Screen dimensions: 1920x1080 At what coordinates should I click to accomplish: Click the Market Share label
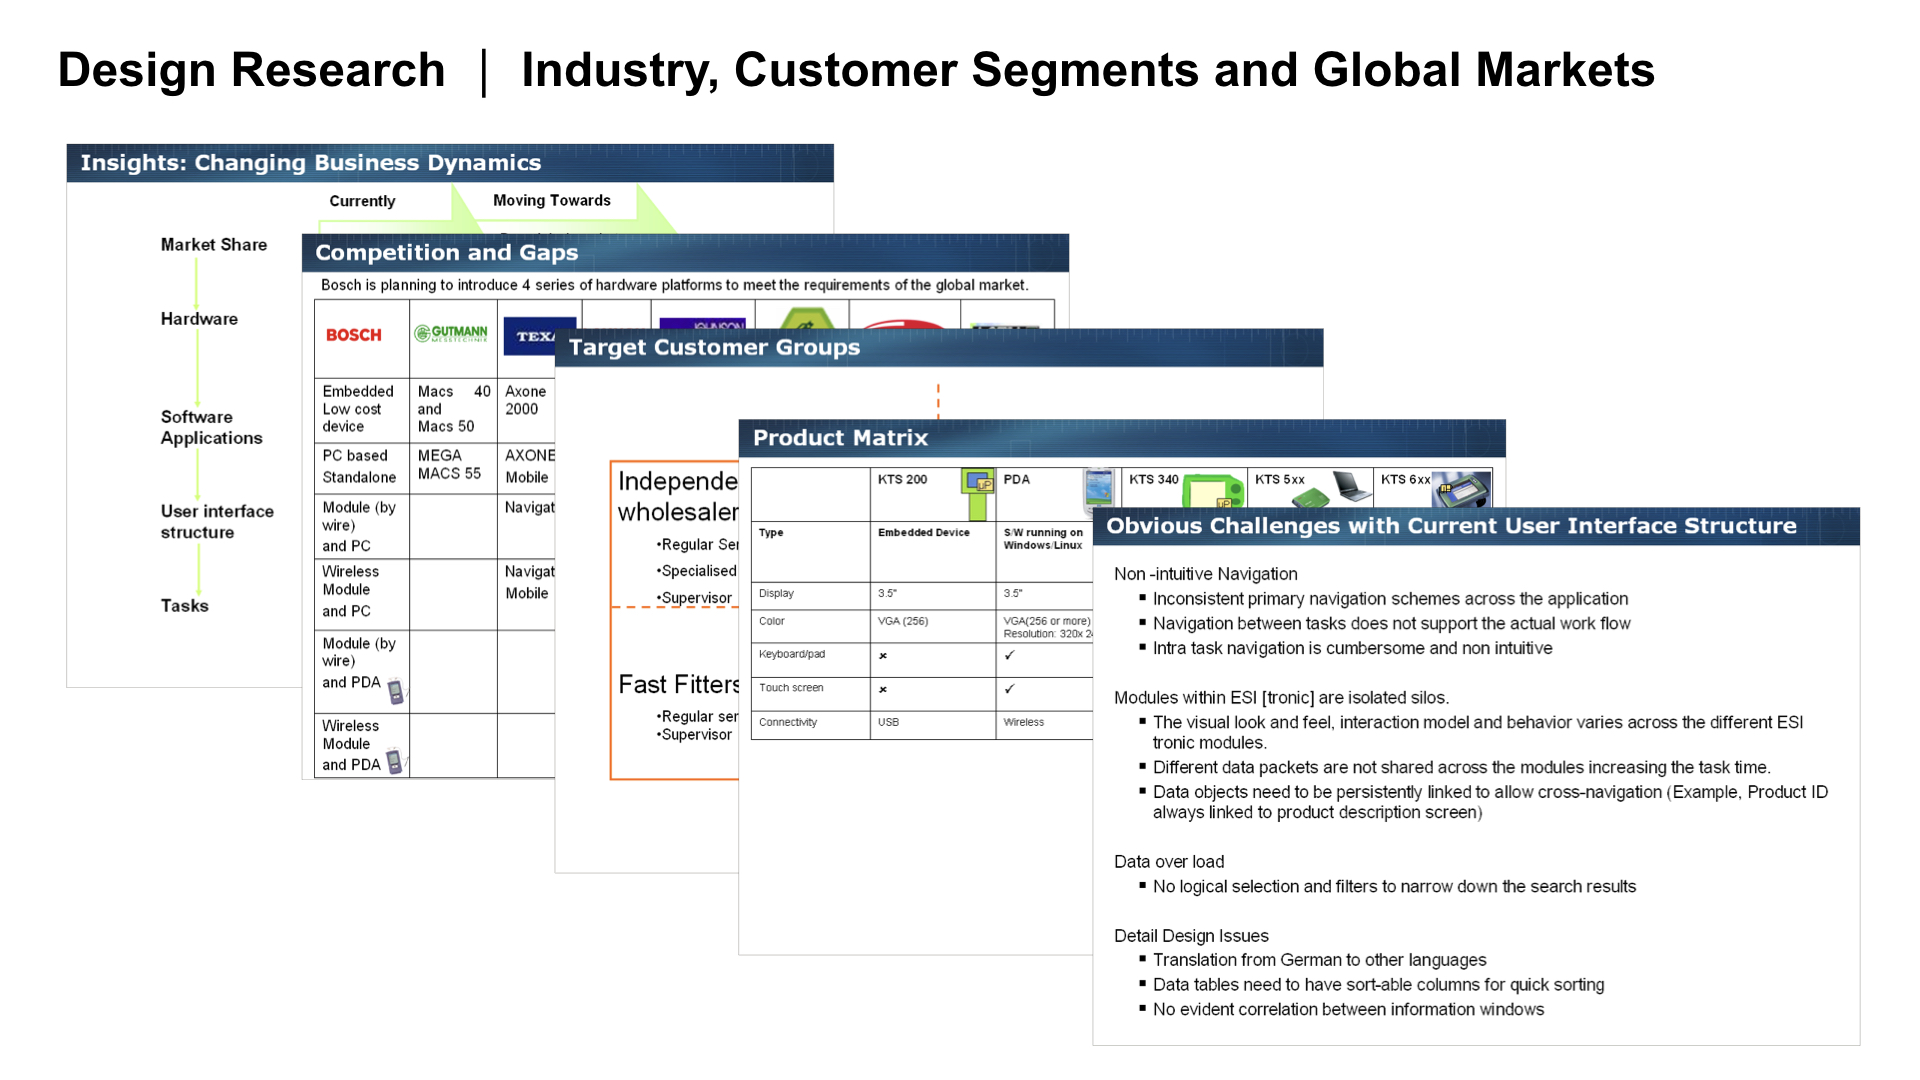tap(213, 245)
